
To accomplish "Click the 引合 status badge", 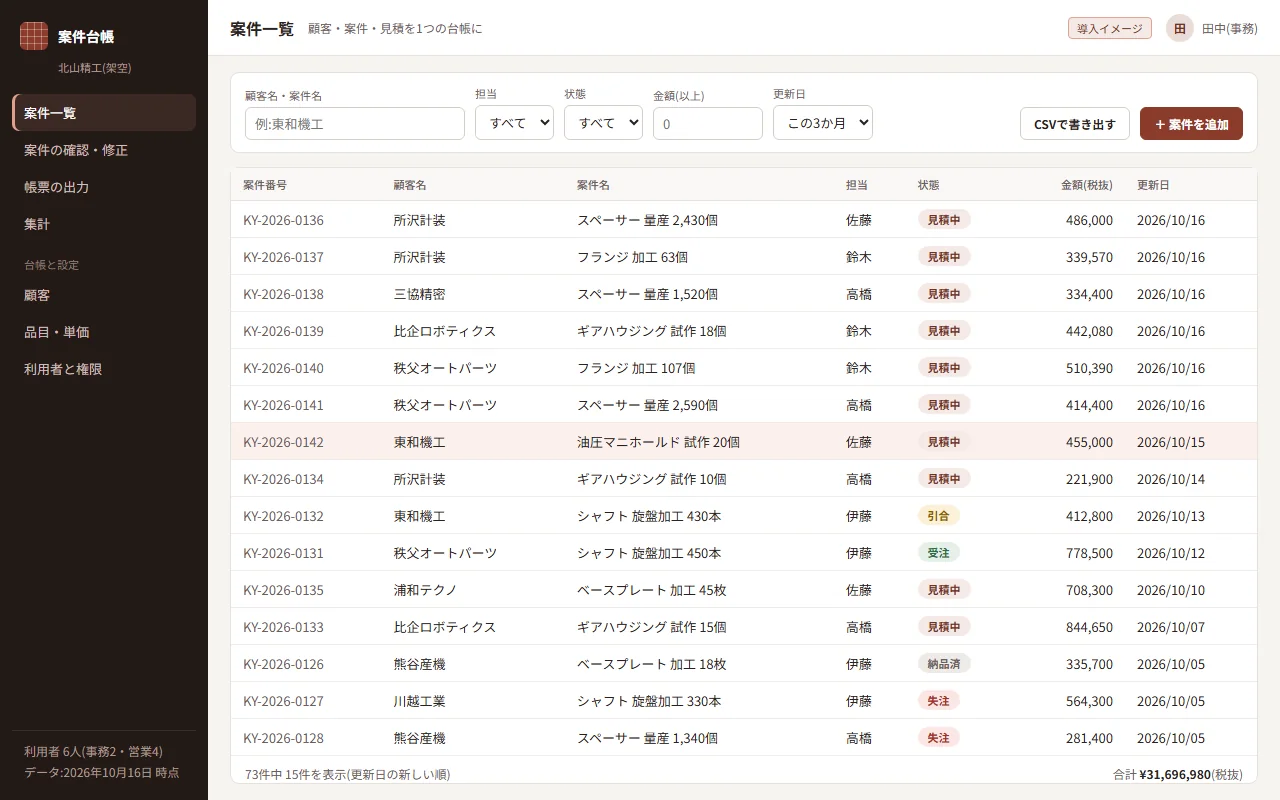I will click(939, 516).
